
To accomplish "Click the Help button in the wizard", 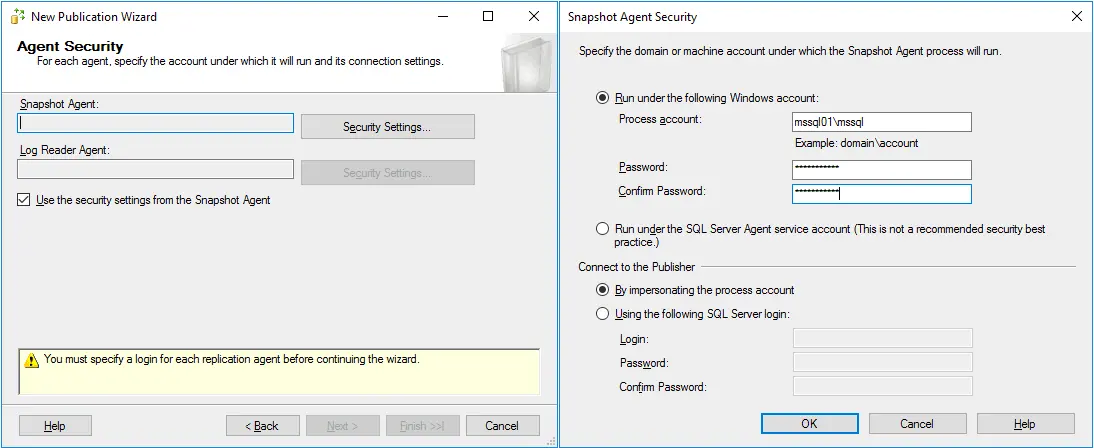I will (54, 426).
